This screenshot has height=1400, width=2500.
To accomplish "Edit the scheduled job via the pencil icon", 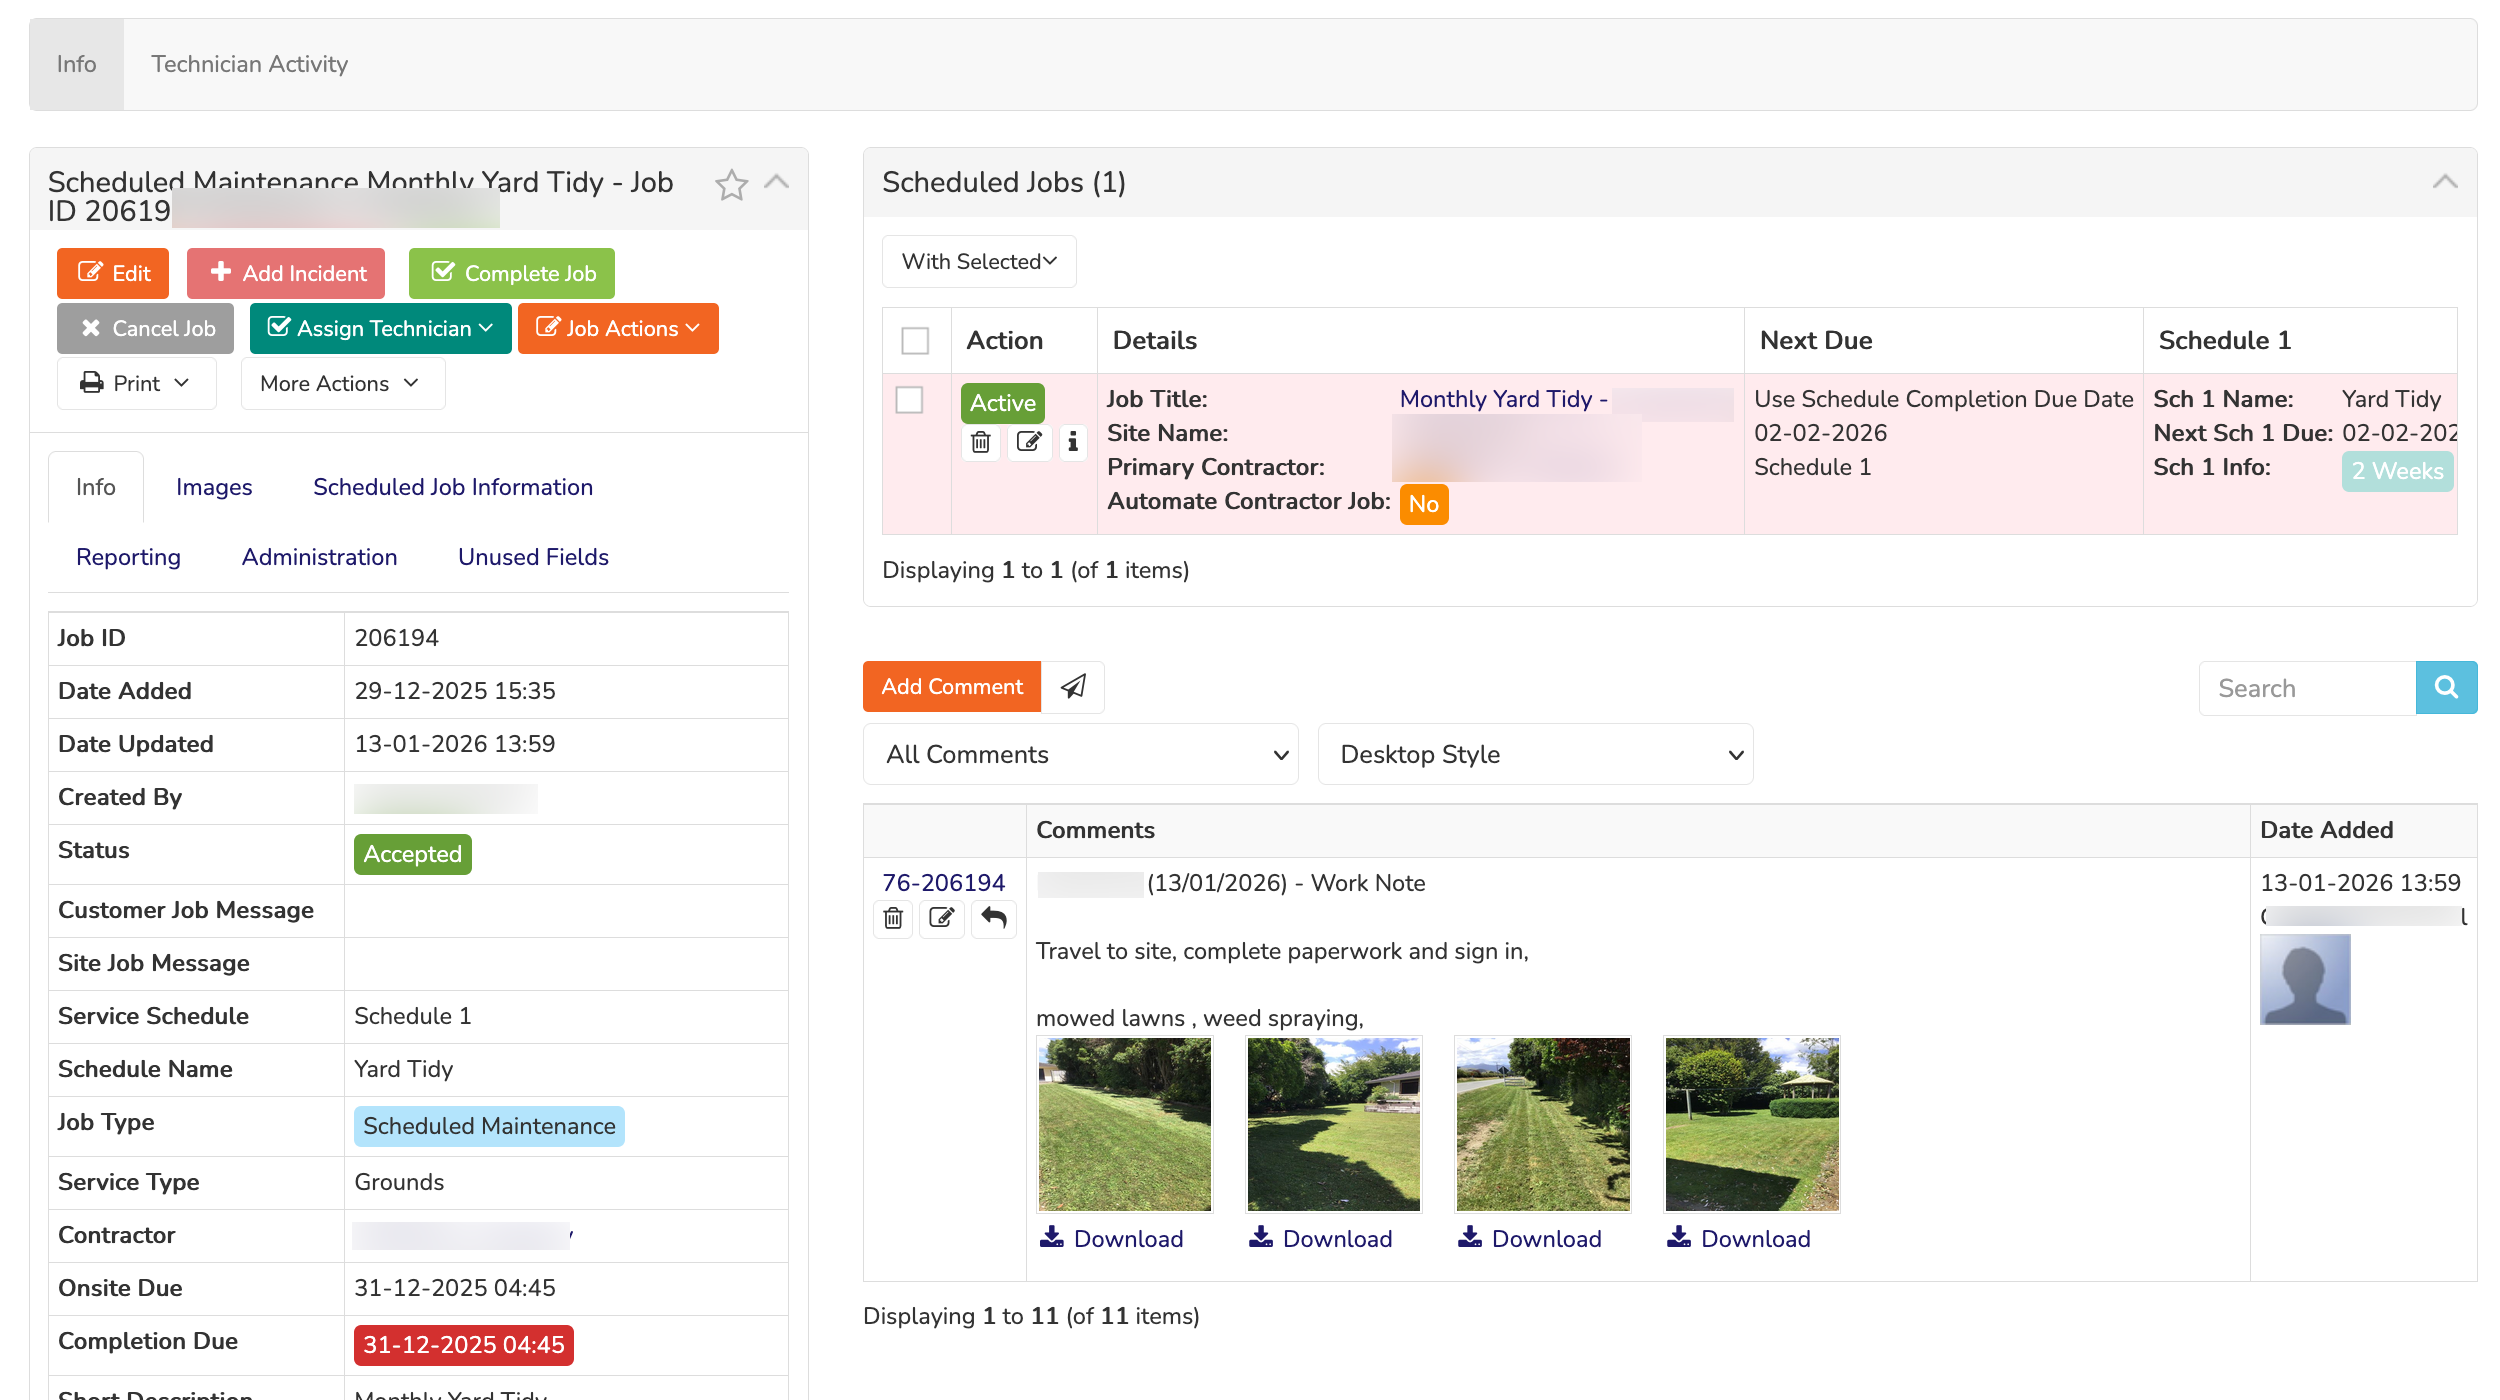I will tap(1029, 441).
